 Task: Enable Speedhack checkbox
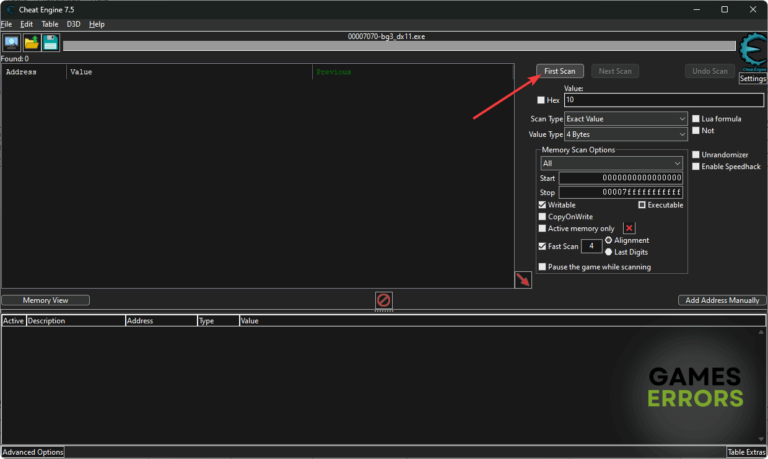pyautogui.click(x=696, y=166)
